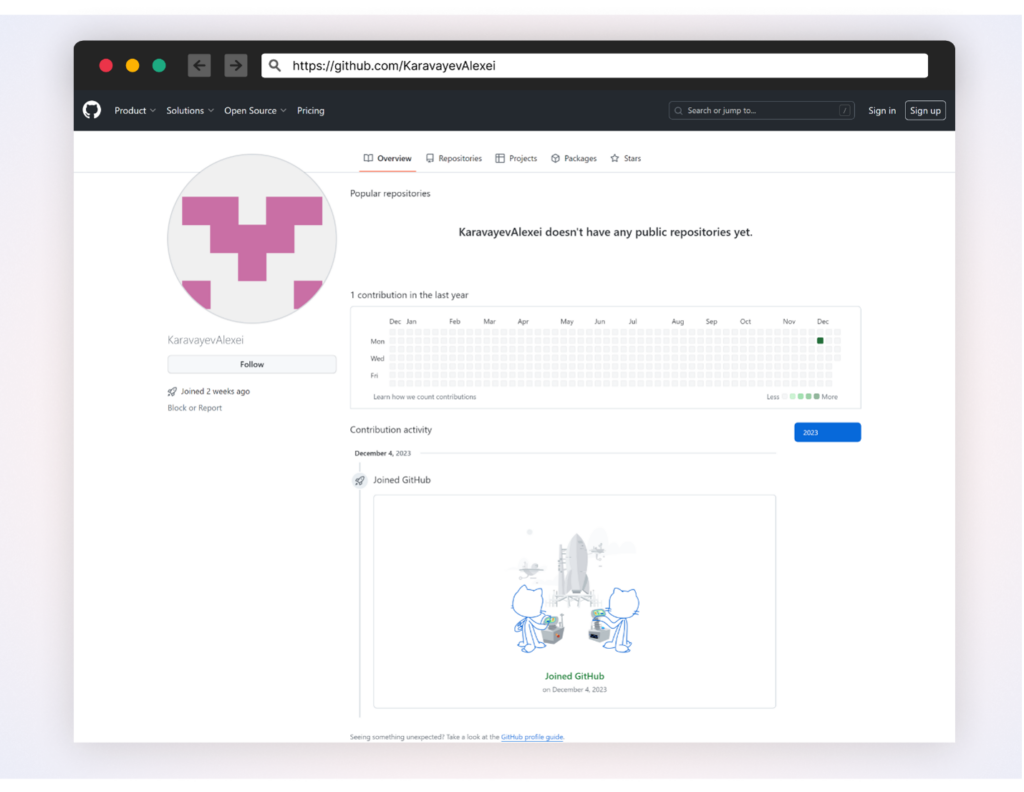Click the 'Less' legend label
Image resolution: width=1024 pixels, height=792 pixels.
coord(773,397)
